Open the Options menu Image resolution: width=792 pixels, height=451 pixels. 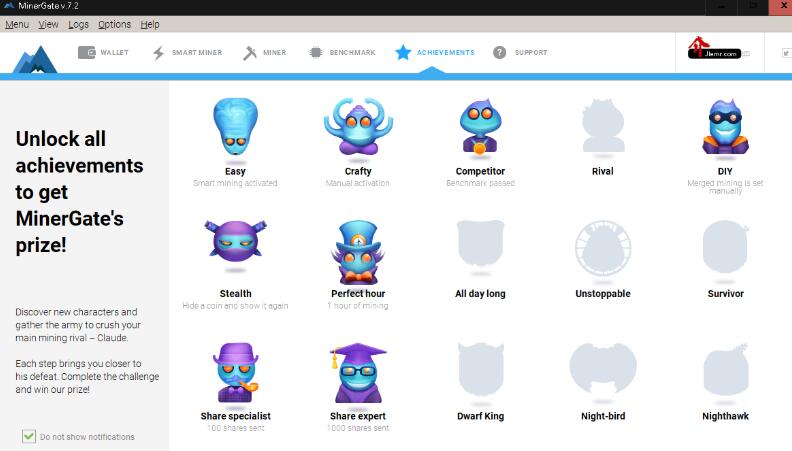coord(114,24)
